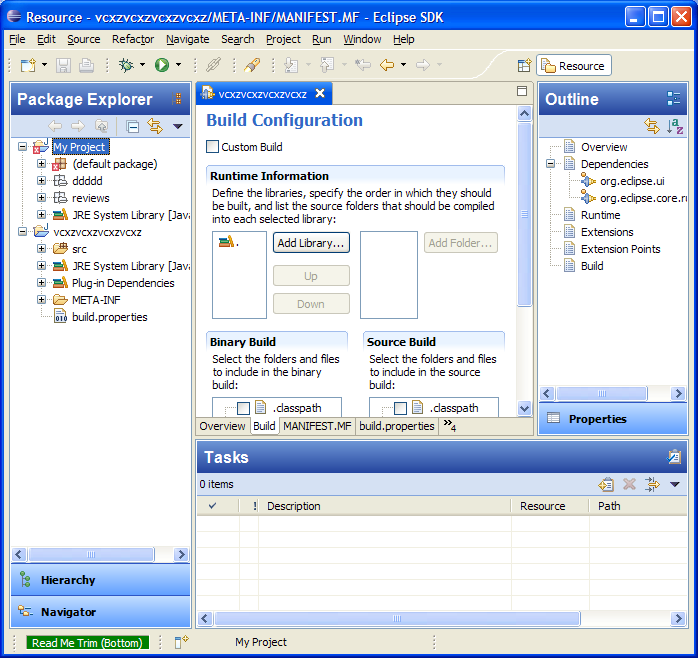Click the Filters icon in Tasks panel
The width and height of the screenshot is (698, 658).
[x=652, y=484]
